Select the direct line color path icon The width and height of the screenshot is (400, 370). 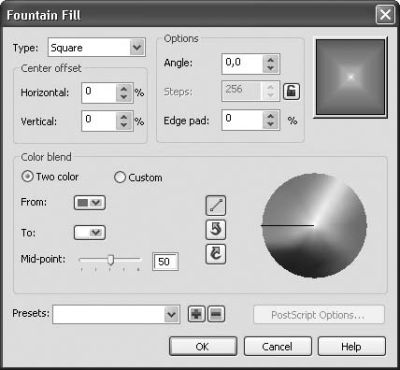pos(216,205)
